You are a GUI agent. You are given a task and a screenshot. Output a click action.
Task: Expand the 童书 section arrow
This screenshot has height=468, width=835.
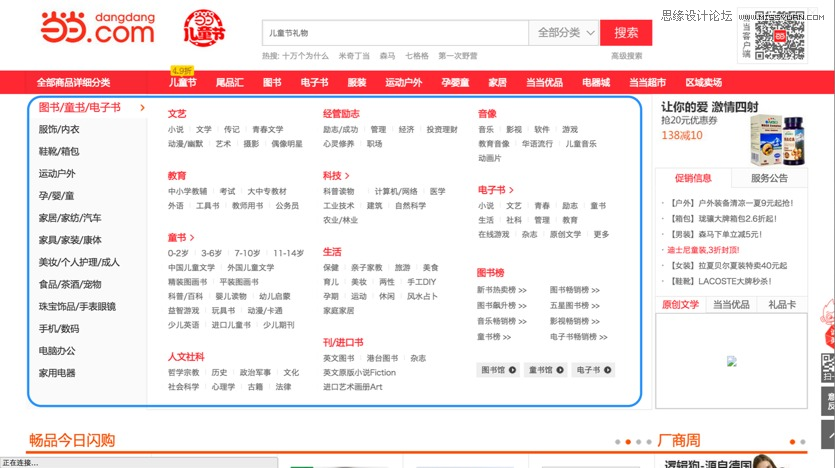(192, 237)
